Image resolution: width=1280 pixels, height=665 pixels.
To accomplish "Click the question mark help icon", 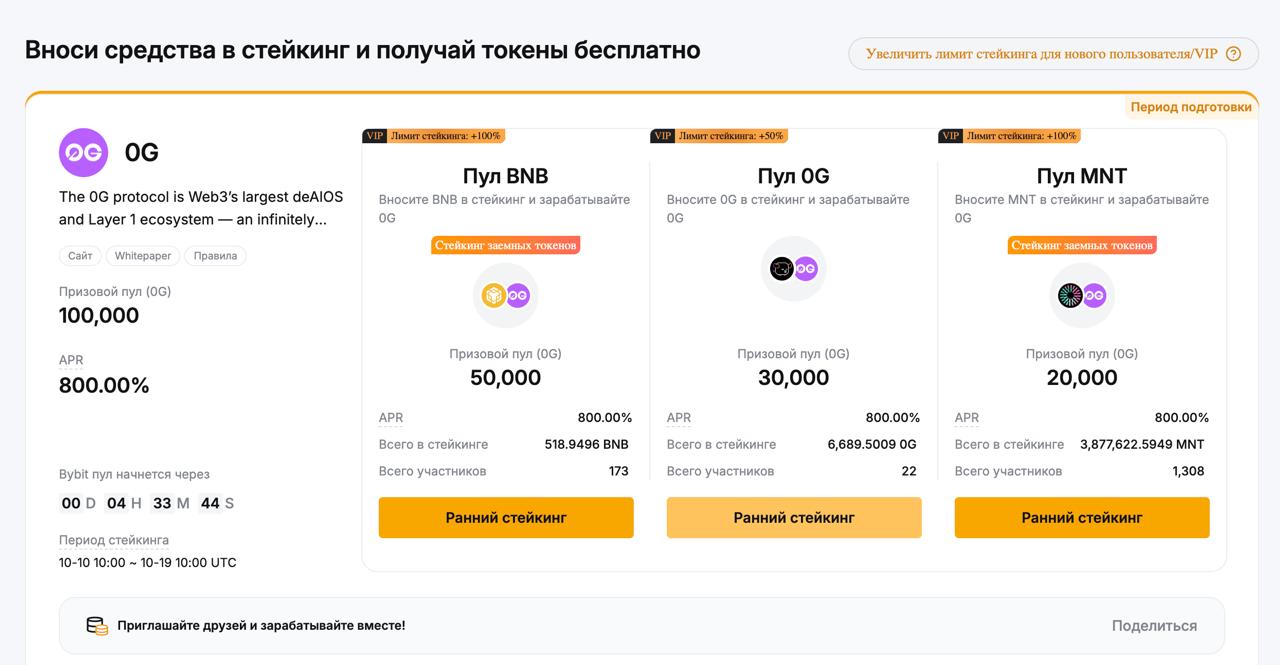I will [x=1233, y=54].
